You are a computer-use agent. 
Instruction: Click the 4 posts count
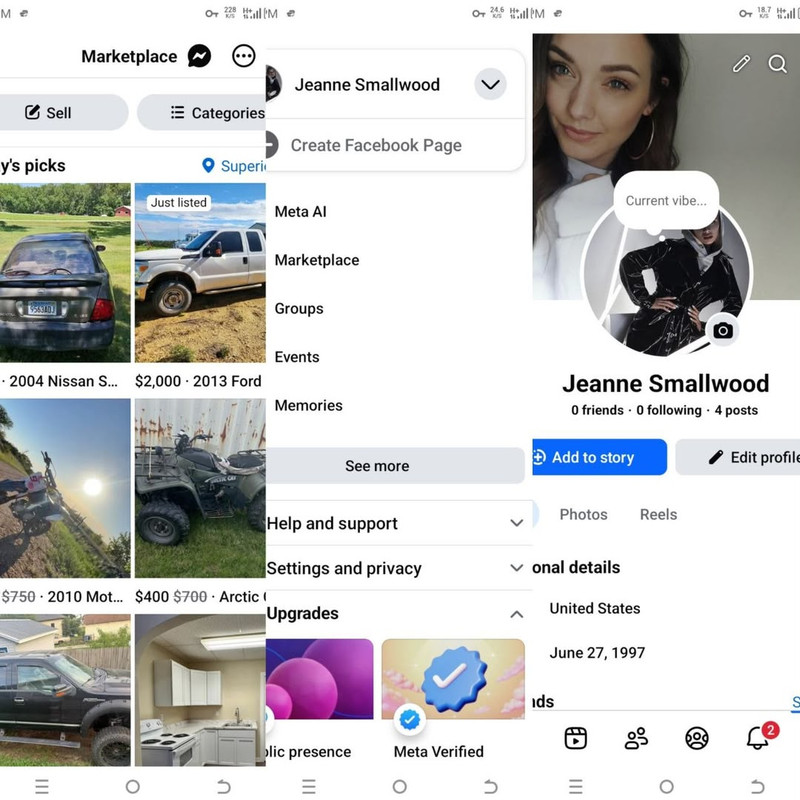click(x=736, y=410)
